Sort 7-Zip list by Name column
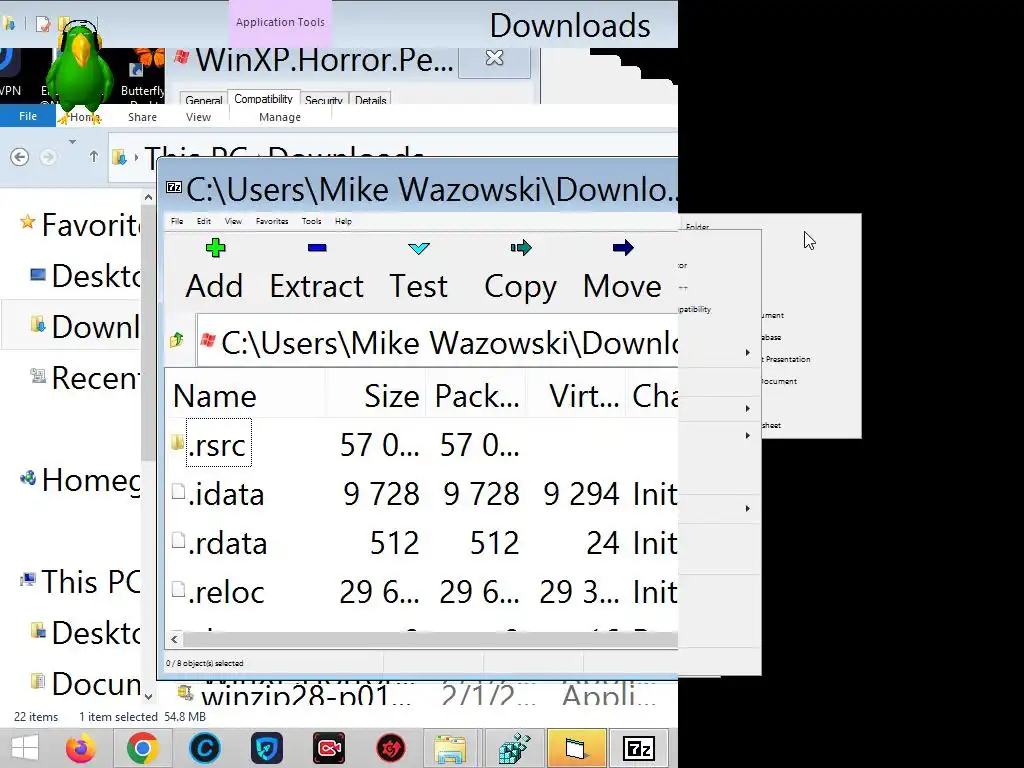Viewport: 1024px width, 768px height. coord(246,396)
